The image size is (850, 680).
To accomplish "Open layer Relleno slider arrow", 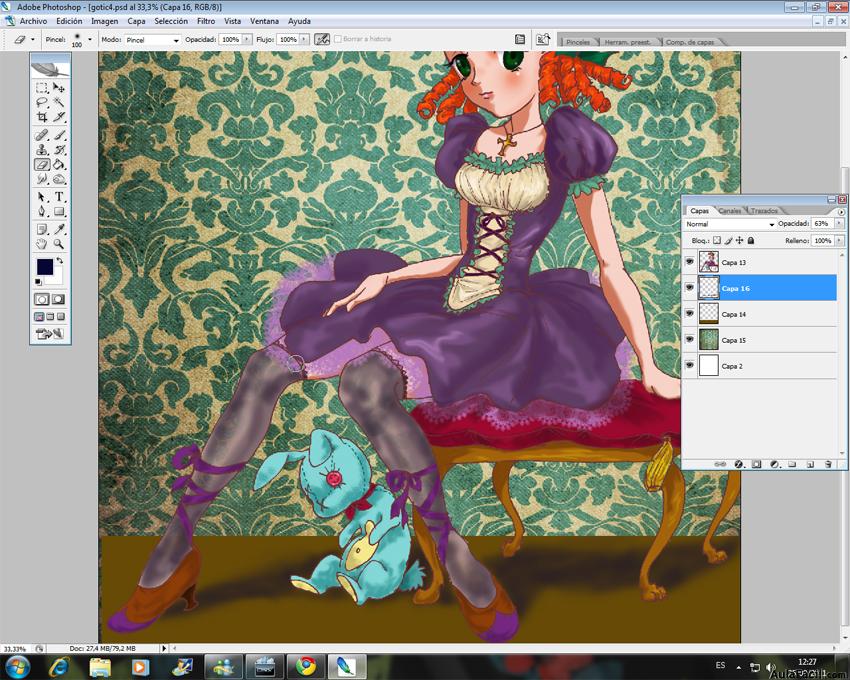I will (839, 240).
